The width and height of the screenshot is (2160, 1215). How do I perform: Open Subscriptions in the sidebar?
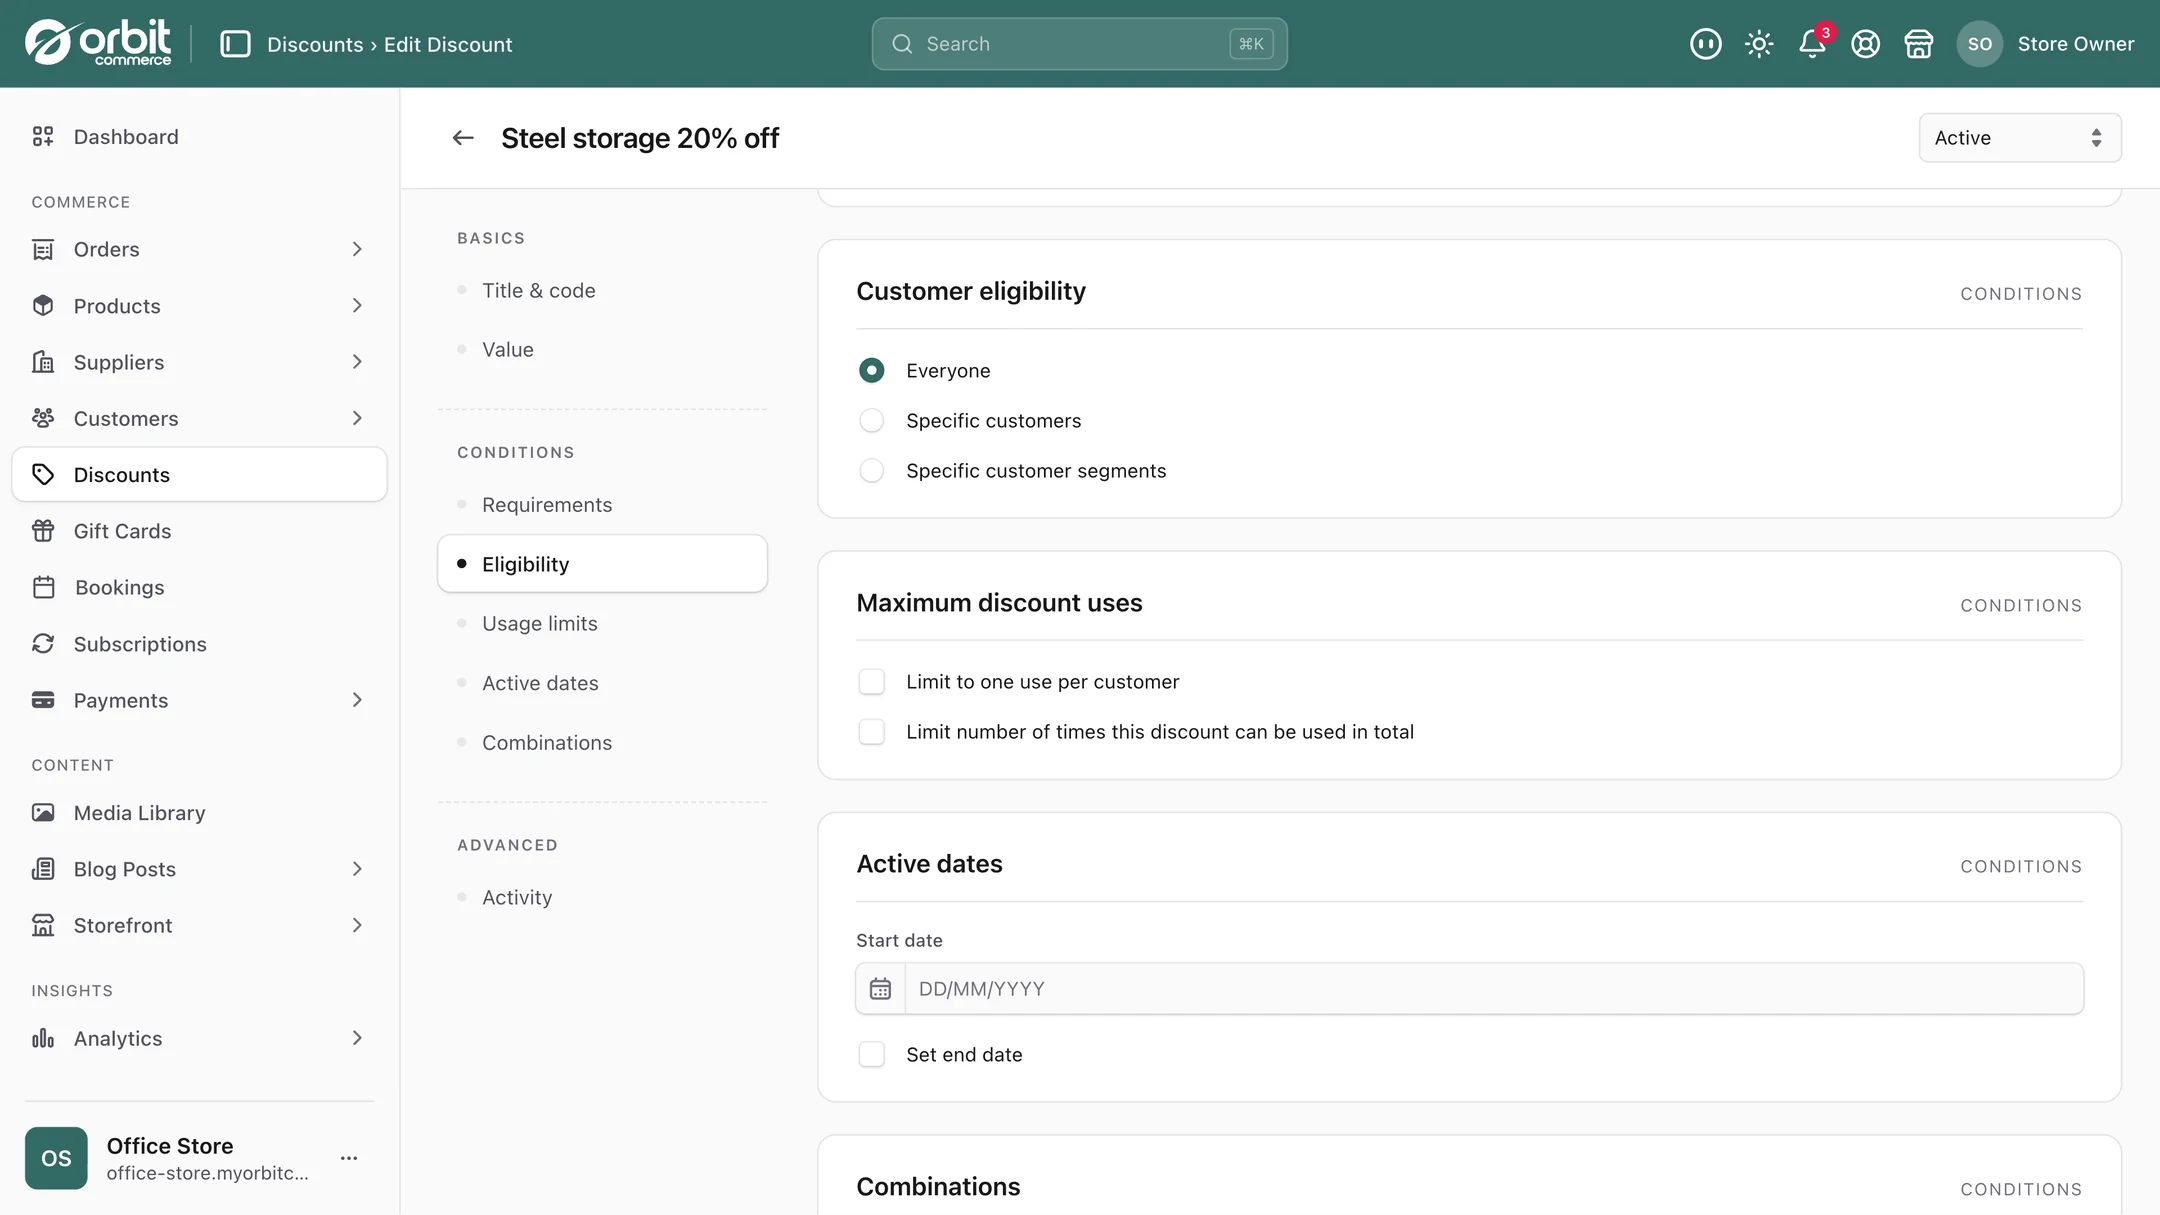(199, 644)
